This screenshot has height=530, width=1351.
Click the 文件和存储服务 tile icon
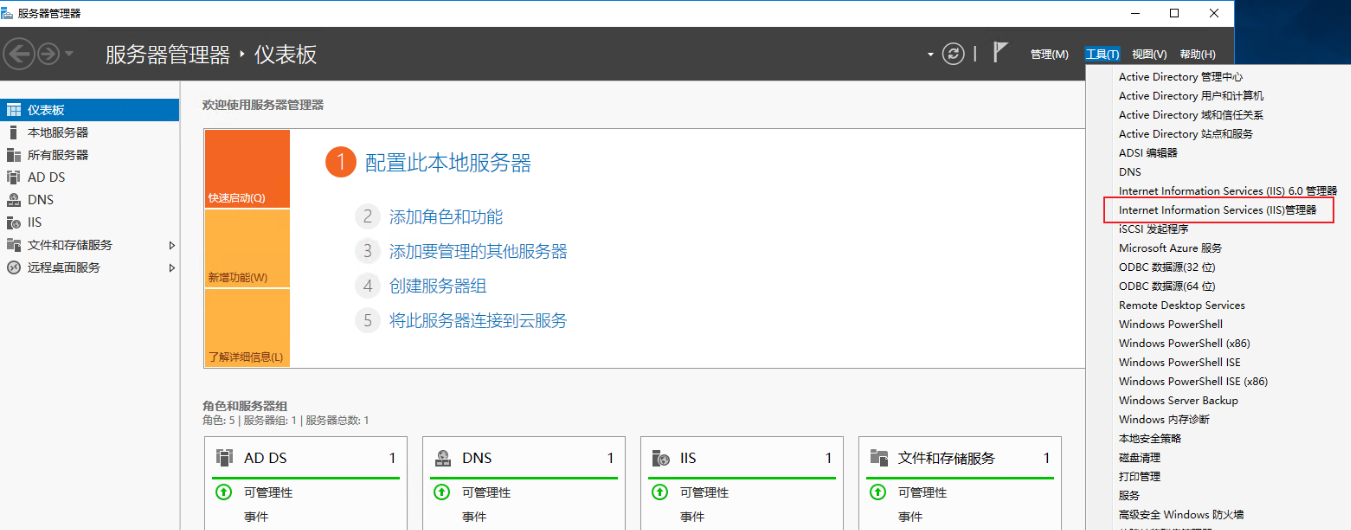pos(879,458)
